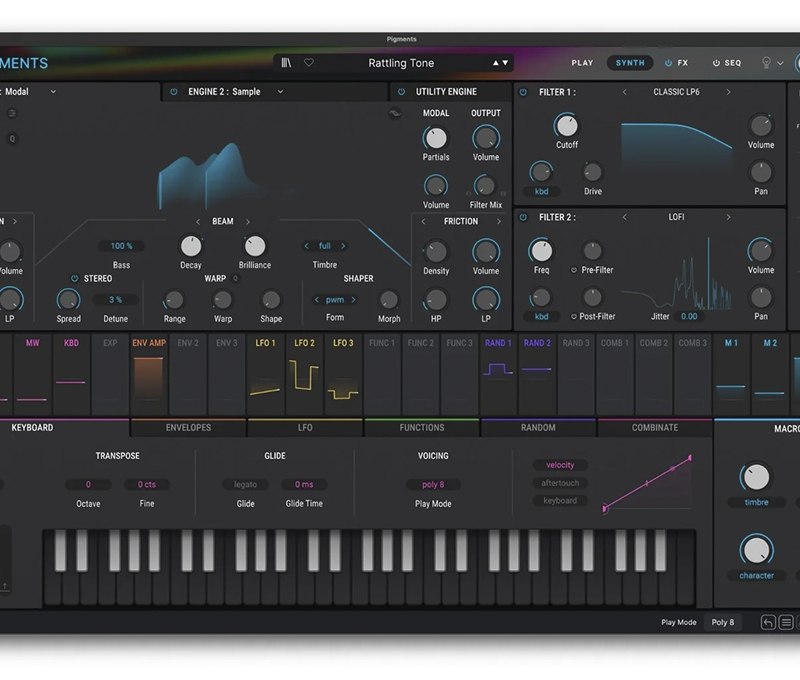Expand the Engine 2 type dropdown
The height and width of the screenshot is (680, 800).
pos(280,92)
